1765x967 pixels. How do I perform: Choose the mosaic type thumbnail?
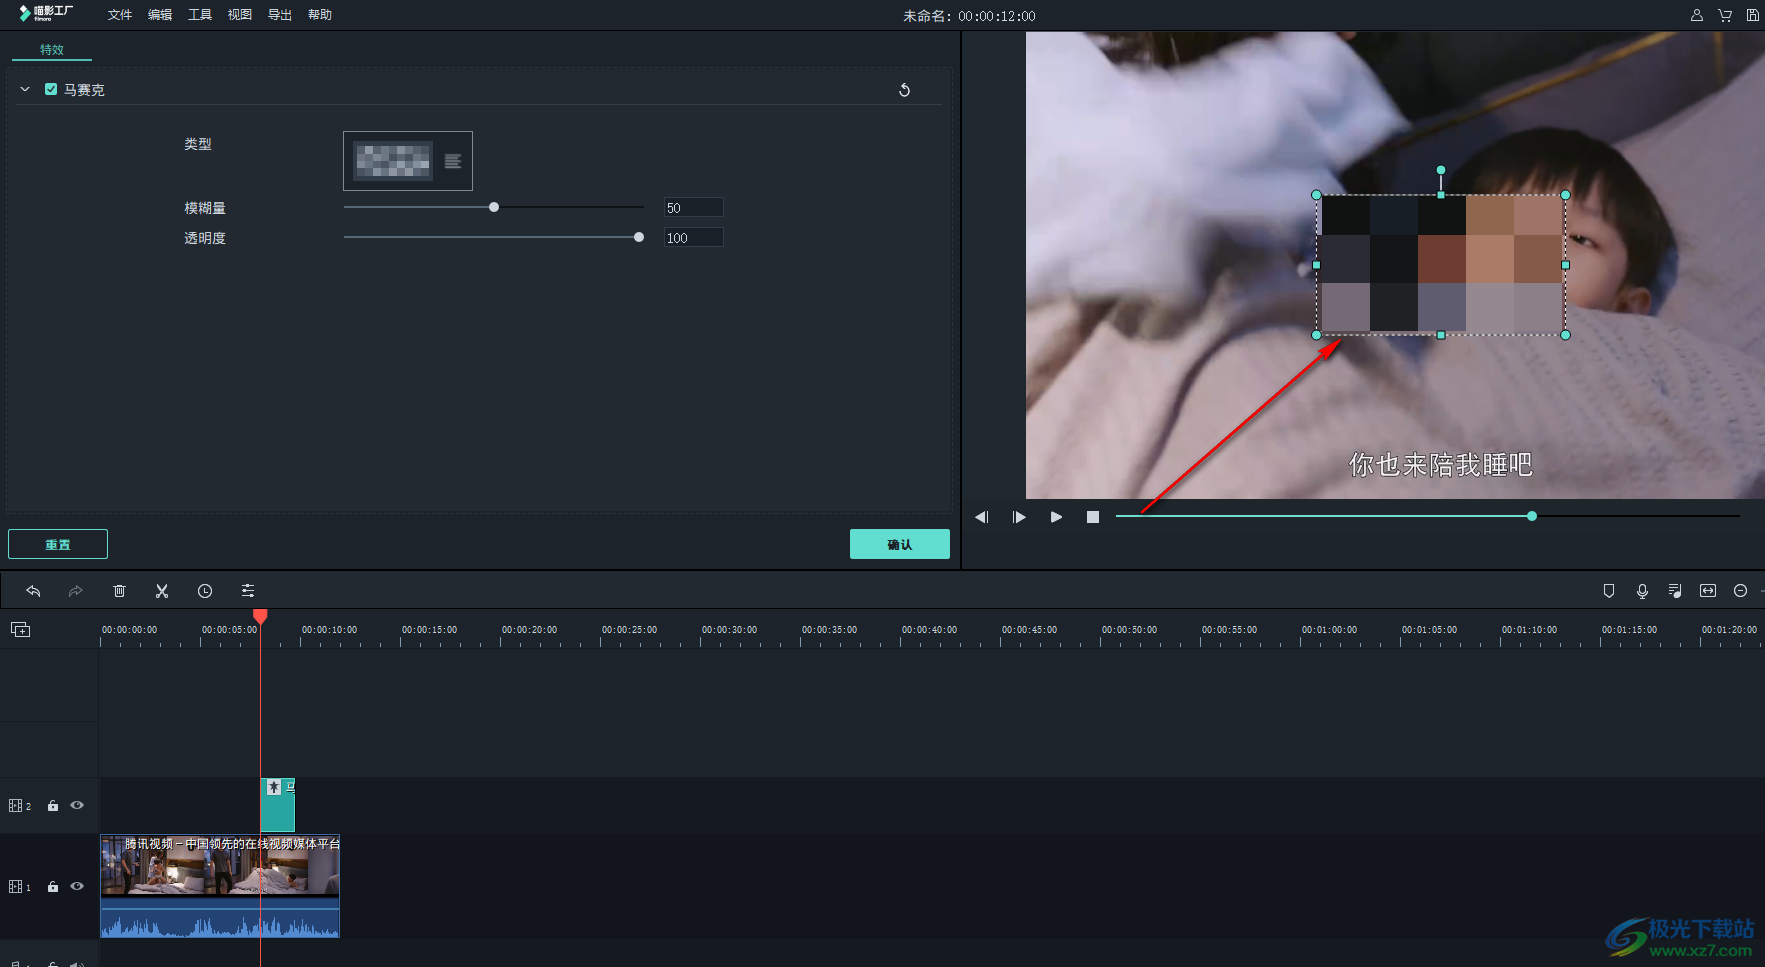394,161
